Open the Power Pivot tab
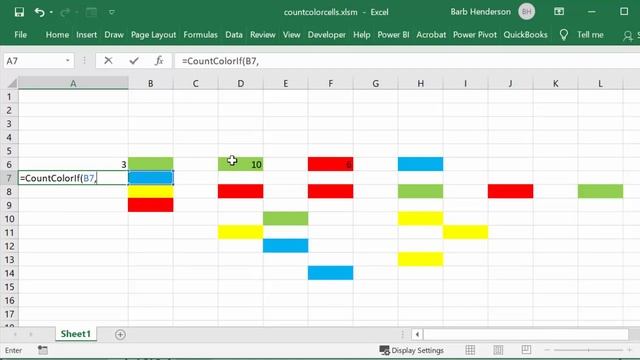The height and width of the screenshot is (360, 640). point(475,35)
